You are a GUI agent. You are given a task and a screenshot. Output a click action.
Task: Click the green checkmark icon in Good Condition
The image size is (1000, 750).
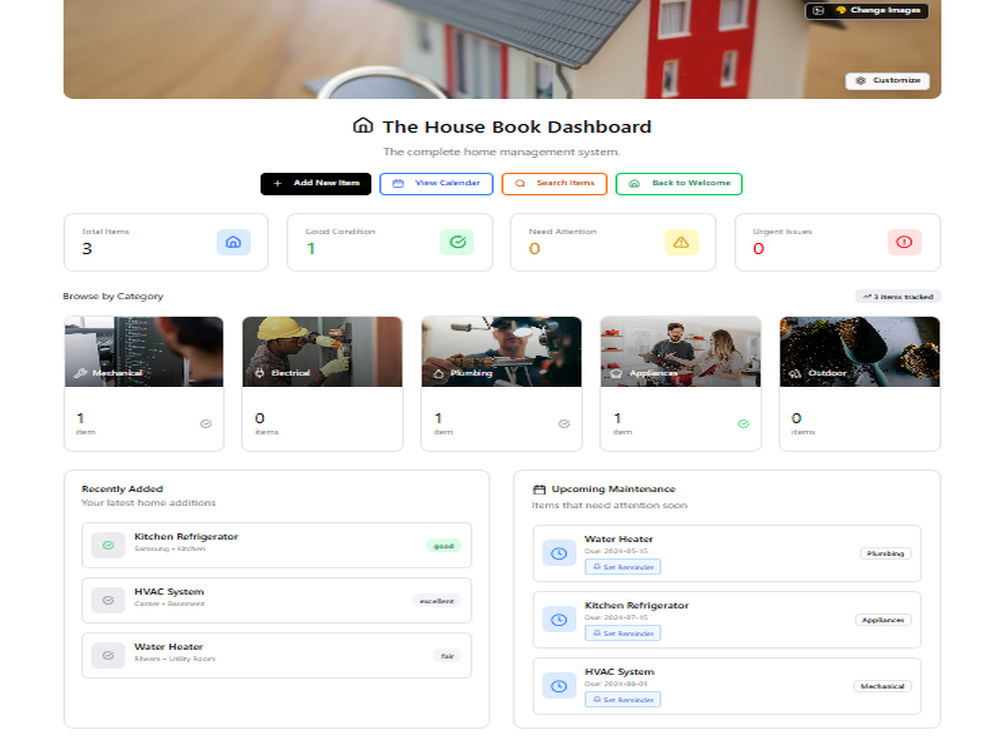457,242
